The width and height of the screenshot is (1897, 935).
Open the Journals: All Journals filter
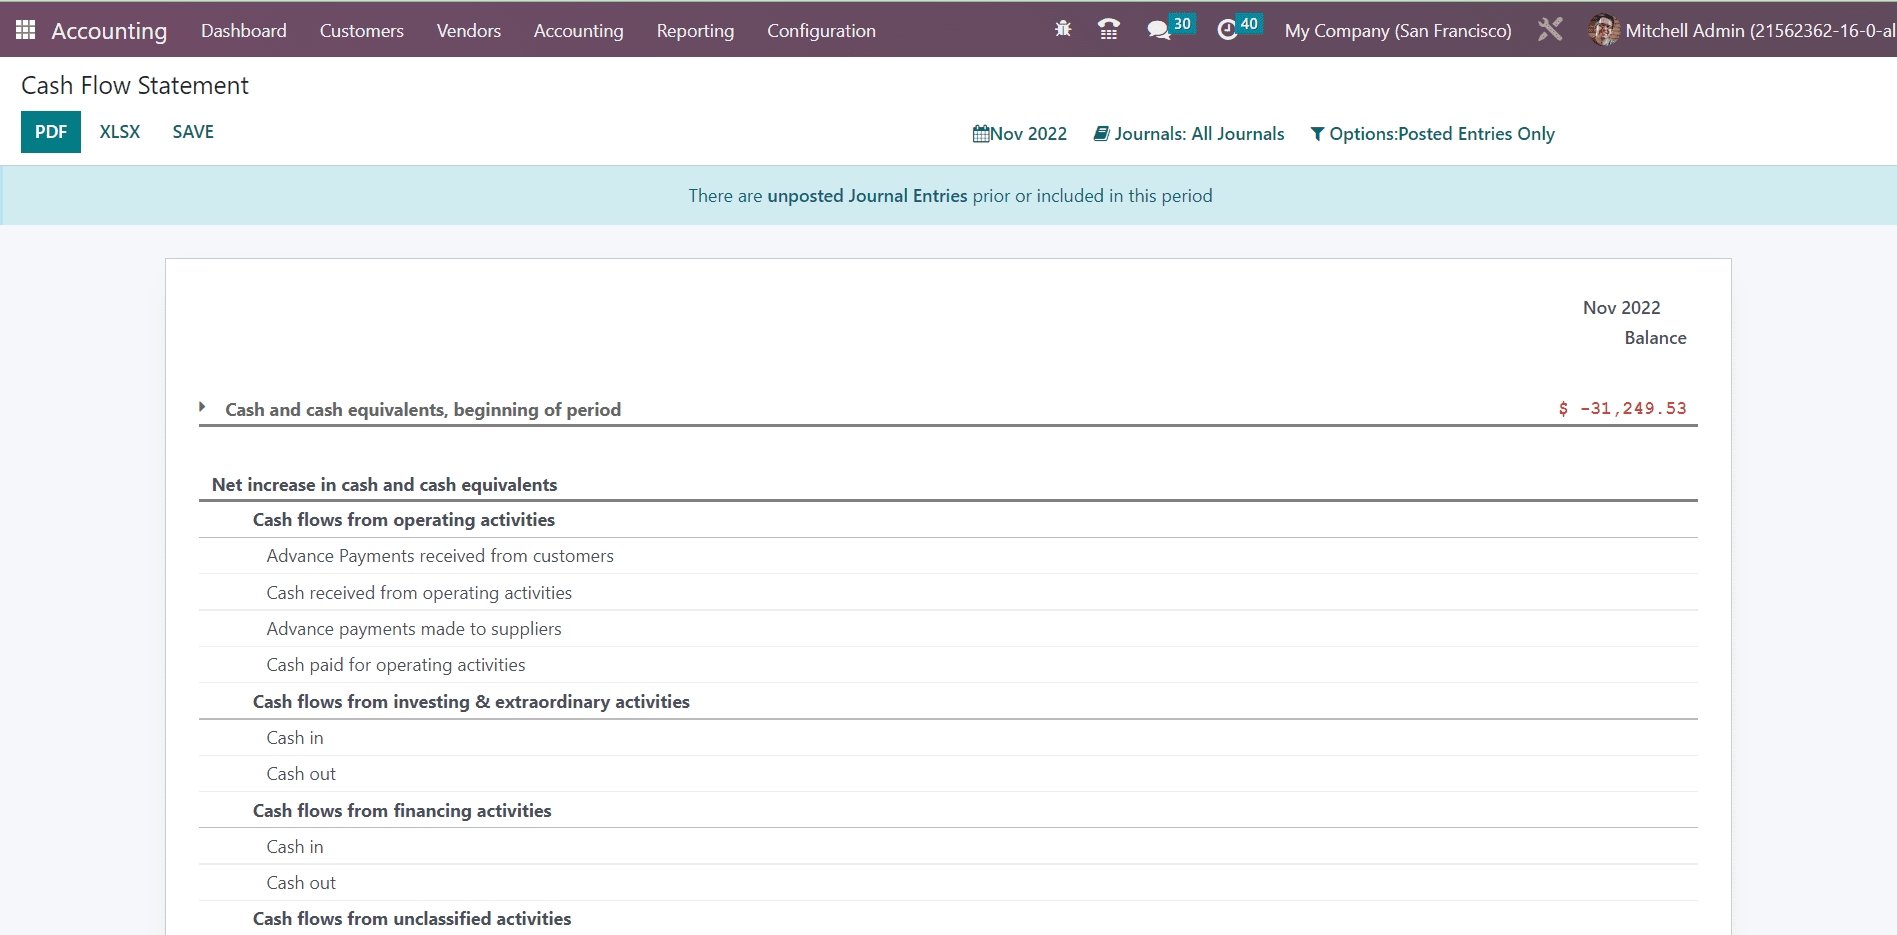click(1189, 134)
